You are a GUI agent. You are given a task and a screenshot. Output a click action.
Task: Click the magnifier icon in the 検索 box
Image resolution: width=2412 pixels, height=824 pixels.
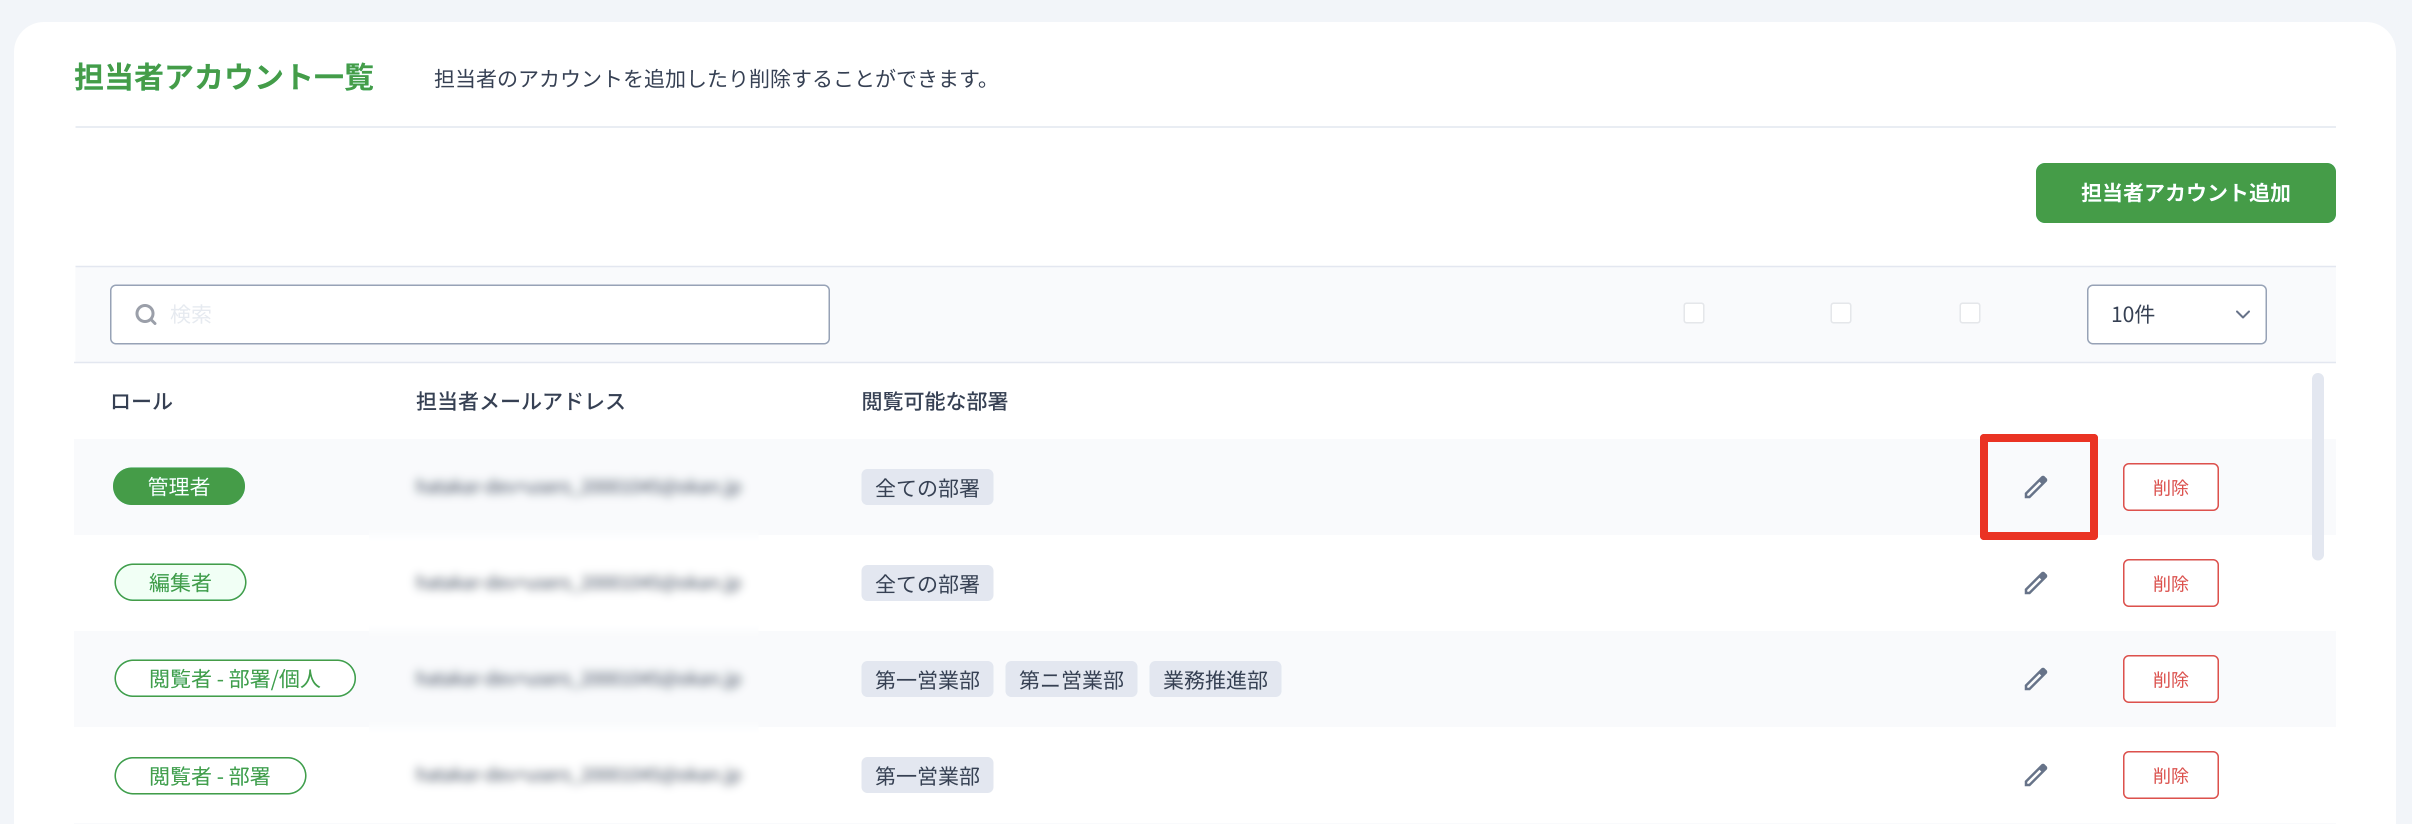(146, 314)
